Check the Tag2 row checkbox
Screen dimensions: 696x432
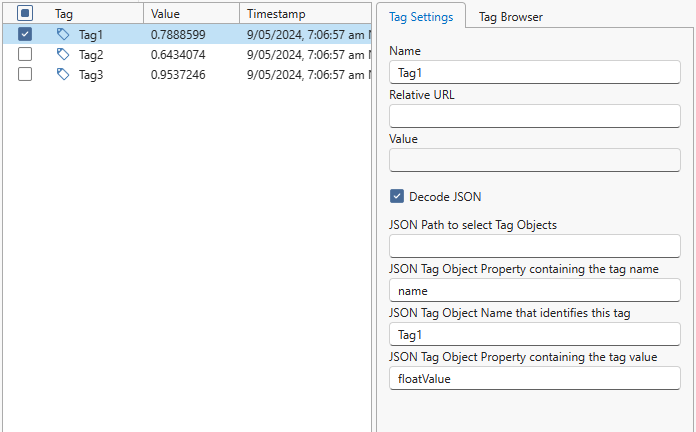pyautogui.click(x=25, y=54)
